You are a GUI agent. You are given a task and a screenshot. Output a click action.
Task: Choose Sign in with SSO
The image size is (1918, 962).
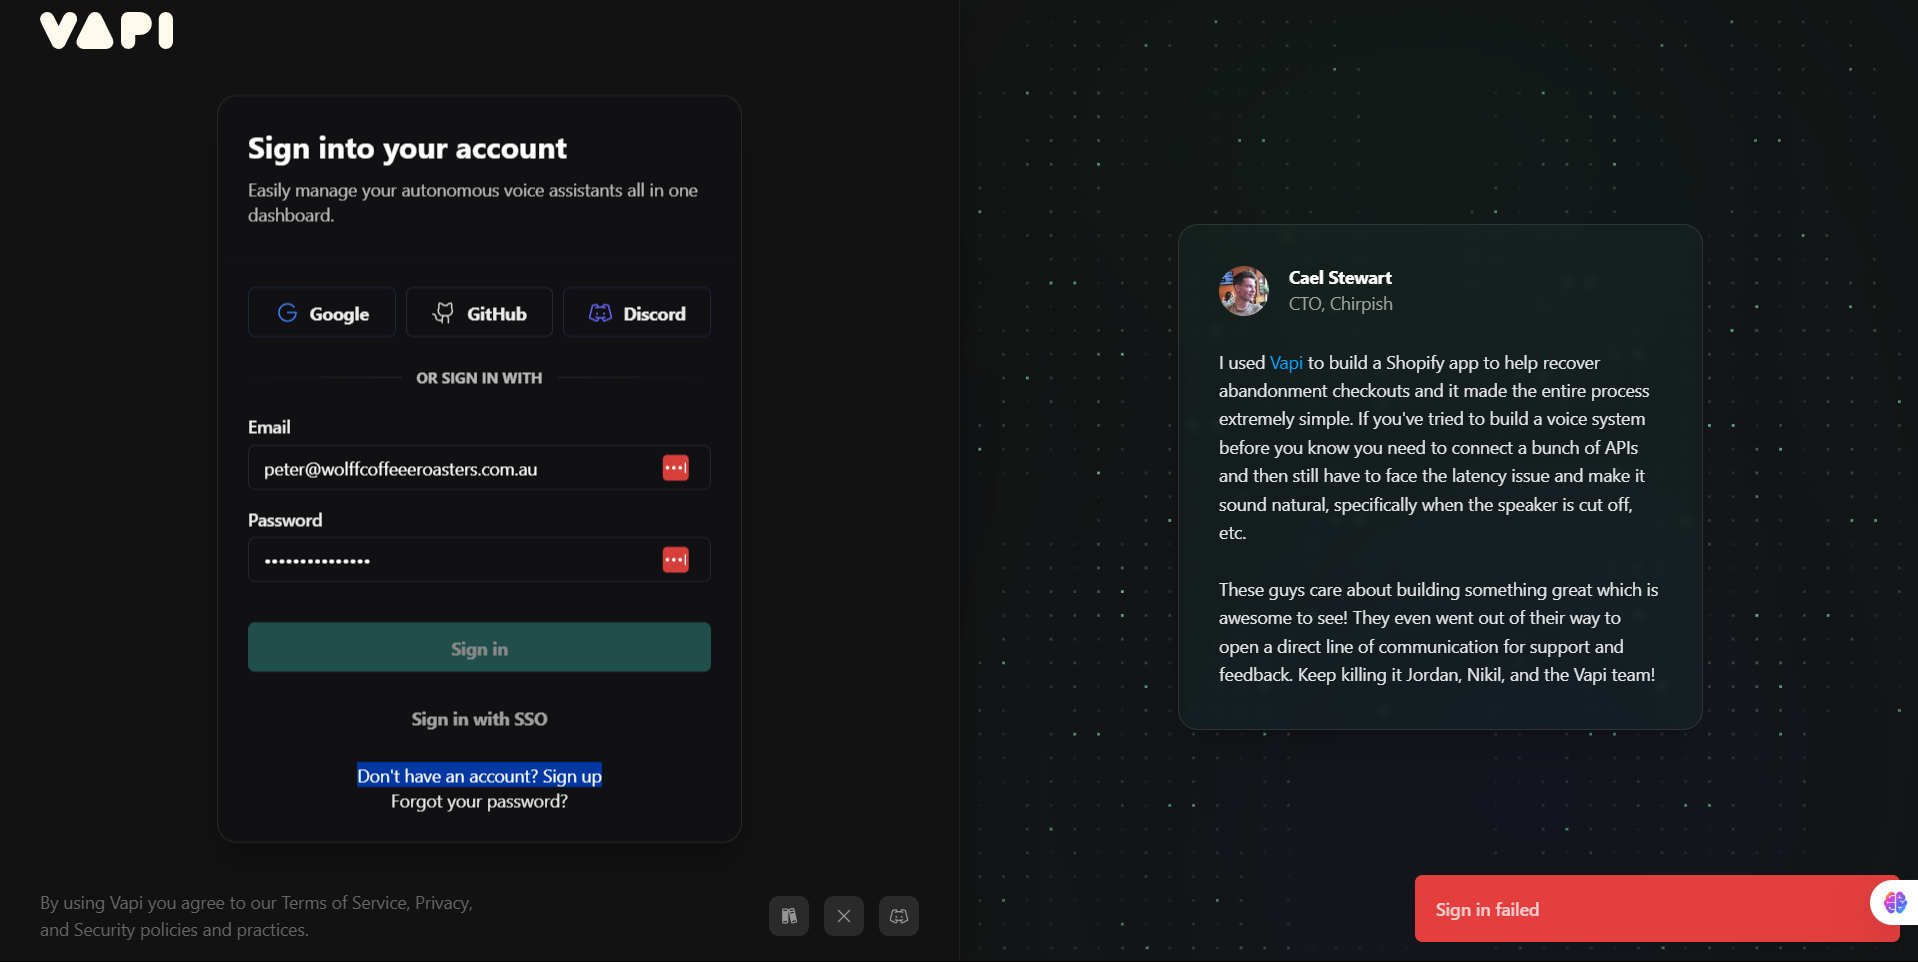[479, 719]
